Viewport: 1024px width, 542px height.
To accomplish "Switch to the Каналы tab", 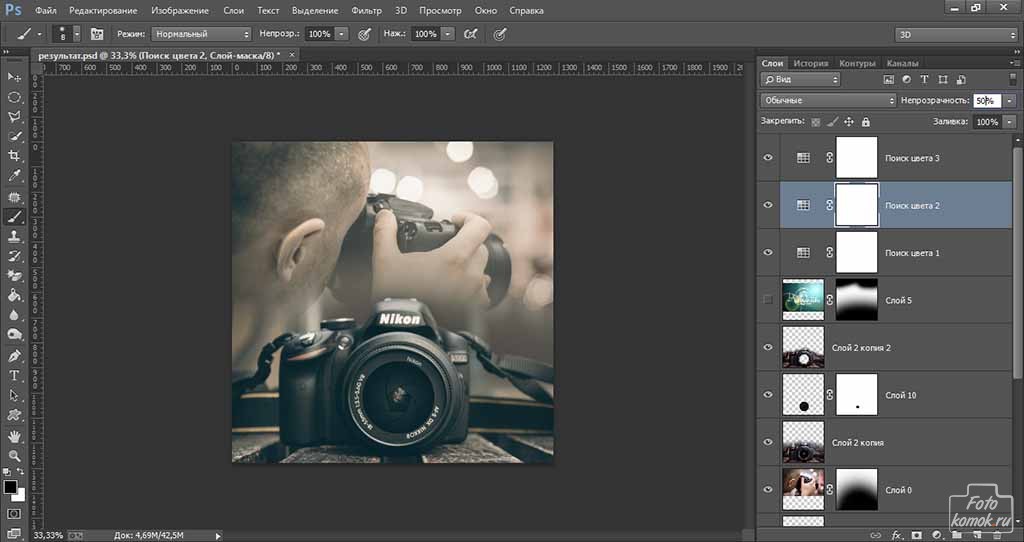I will 903,63.
